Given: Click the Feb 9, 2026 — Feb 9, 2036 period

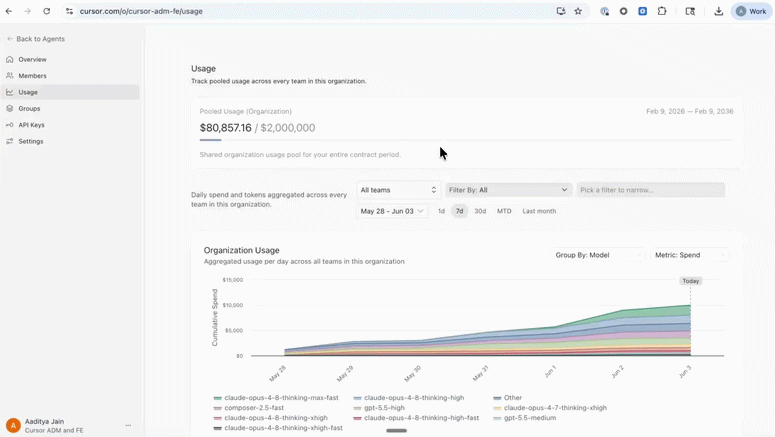Looking at the screenshot, I should [x=689, y=111].
